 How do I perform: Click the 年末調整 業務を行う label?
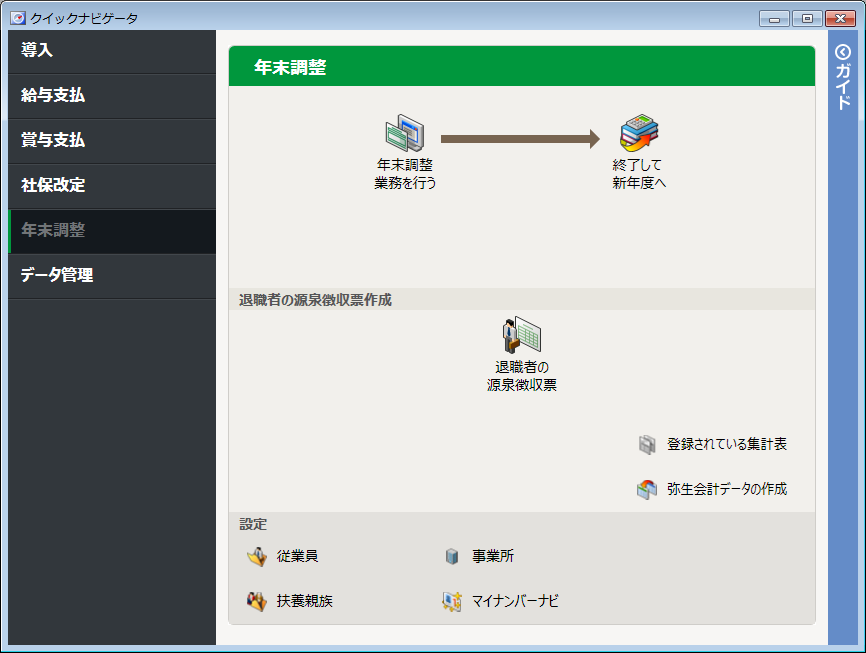405,174
